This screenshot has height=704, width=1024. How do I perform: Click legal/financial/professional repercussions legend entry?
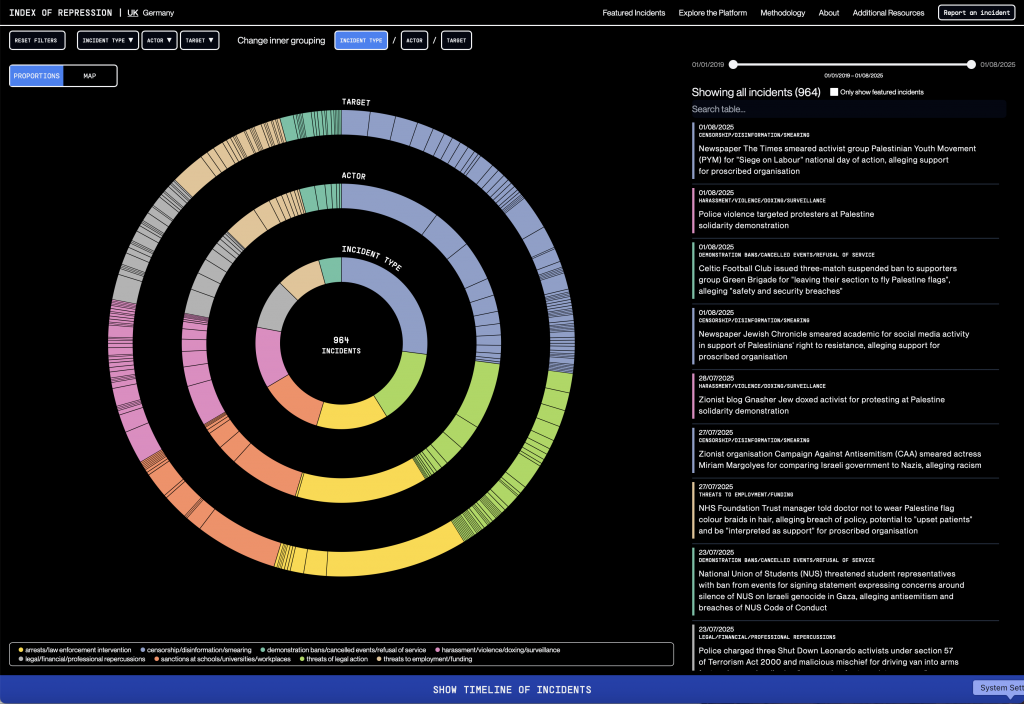[82, 659]
